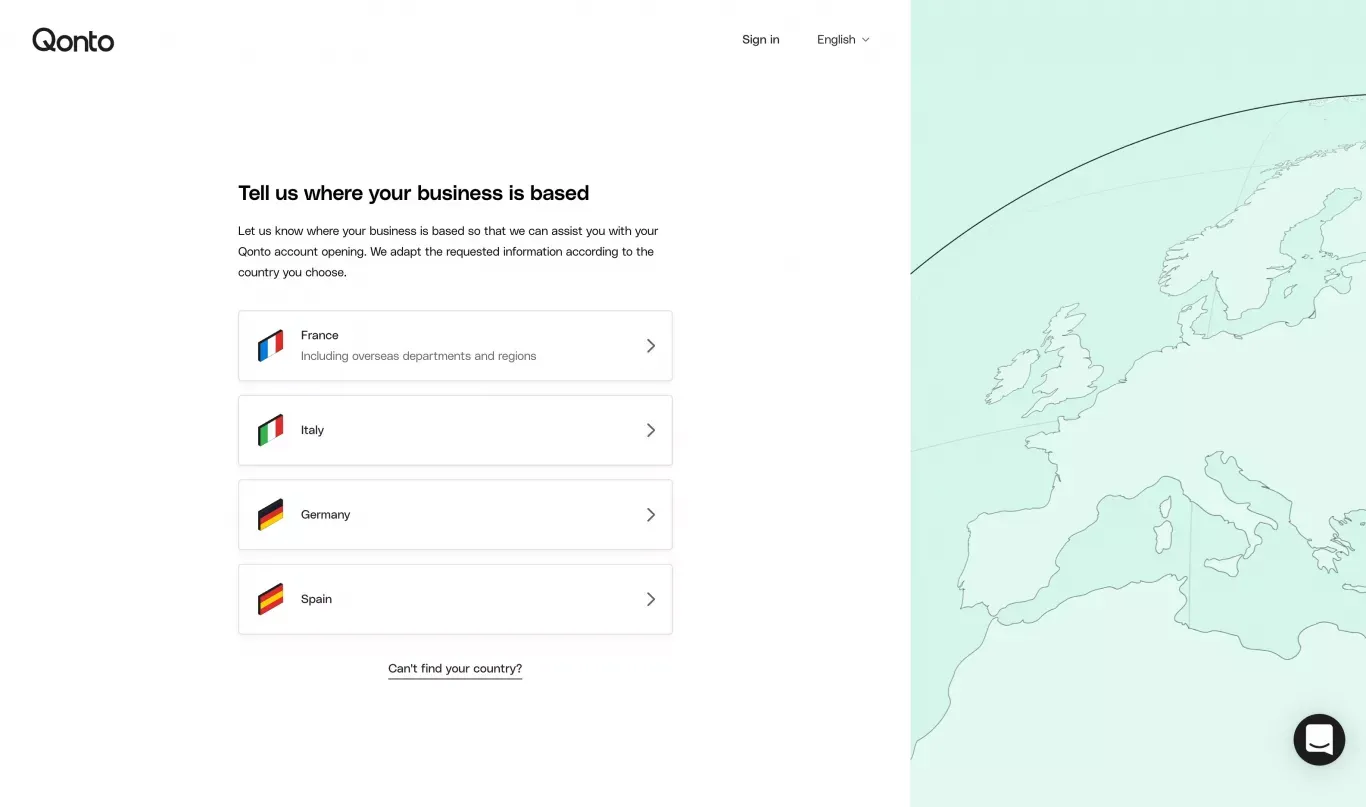The width and height of the screenshot is (1366, 807).
Task: Click the Spain flag icon
Action: pyautogui.click(x=270, y=599)
